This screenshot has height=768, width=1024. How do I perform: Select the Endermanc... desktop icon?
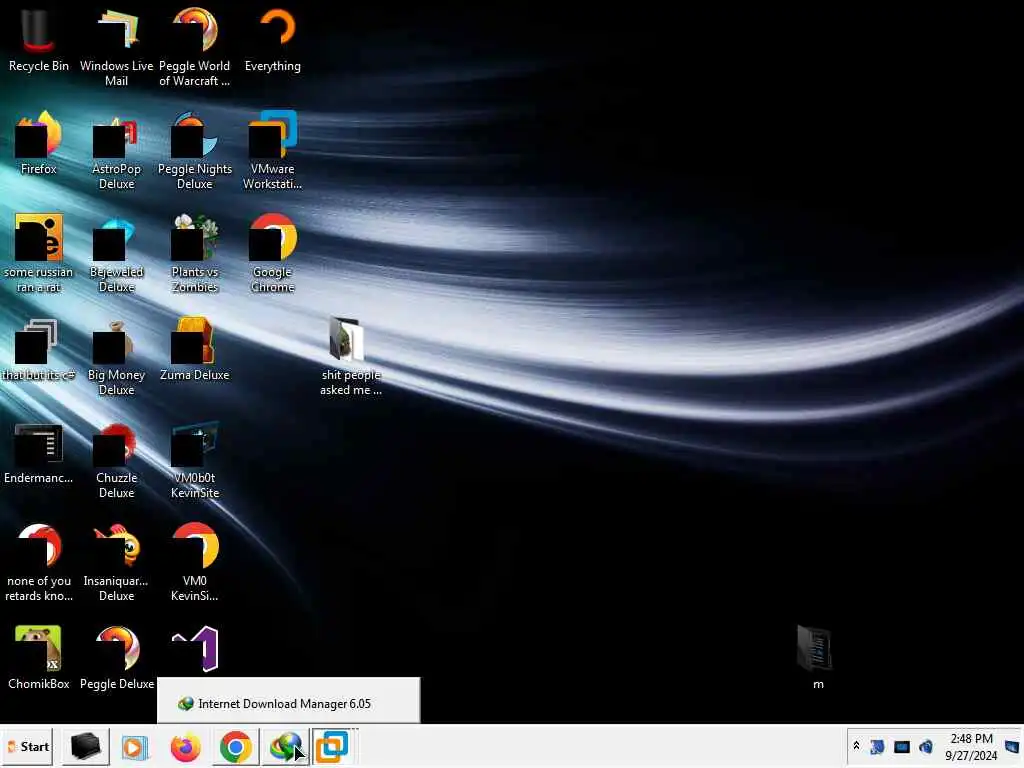(x=39, y=453)
